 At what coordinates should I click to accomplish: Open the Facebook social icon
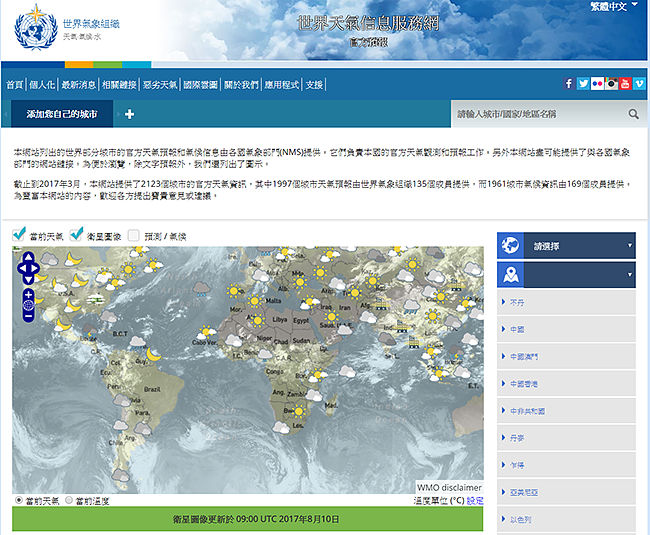[569, 84]
